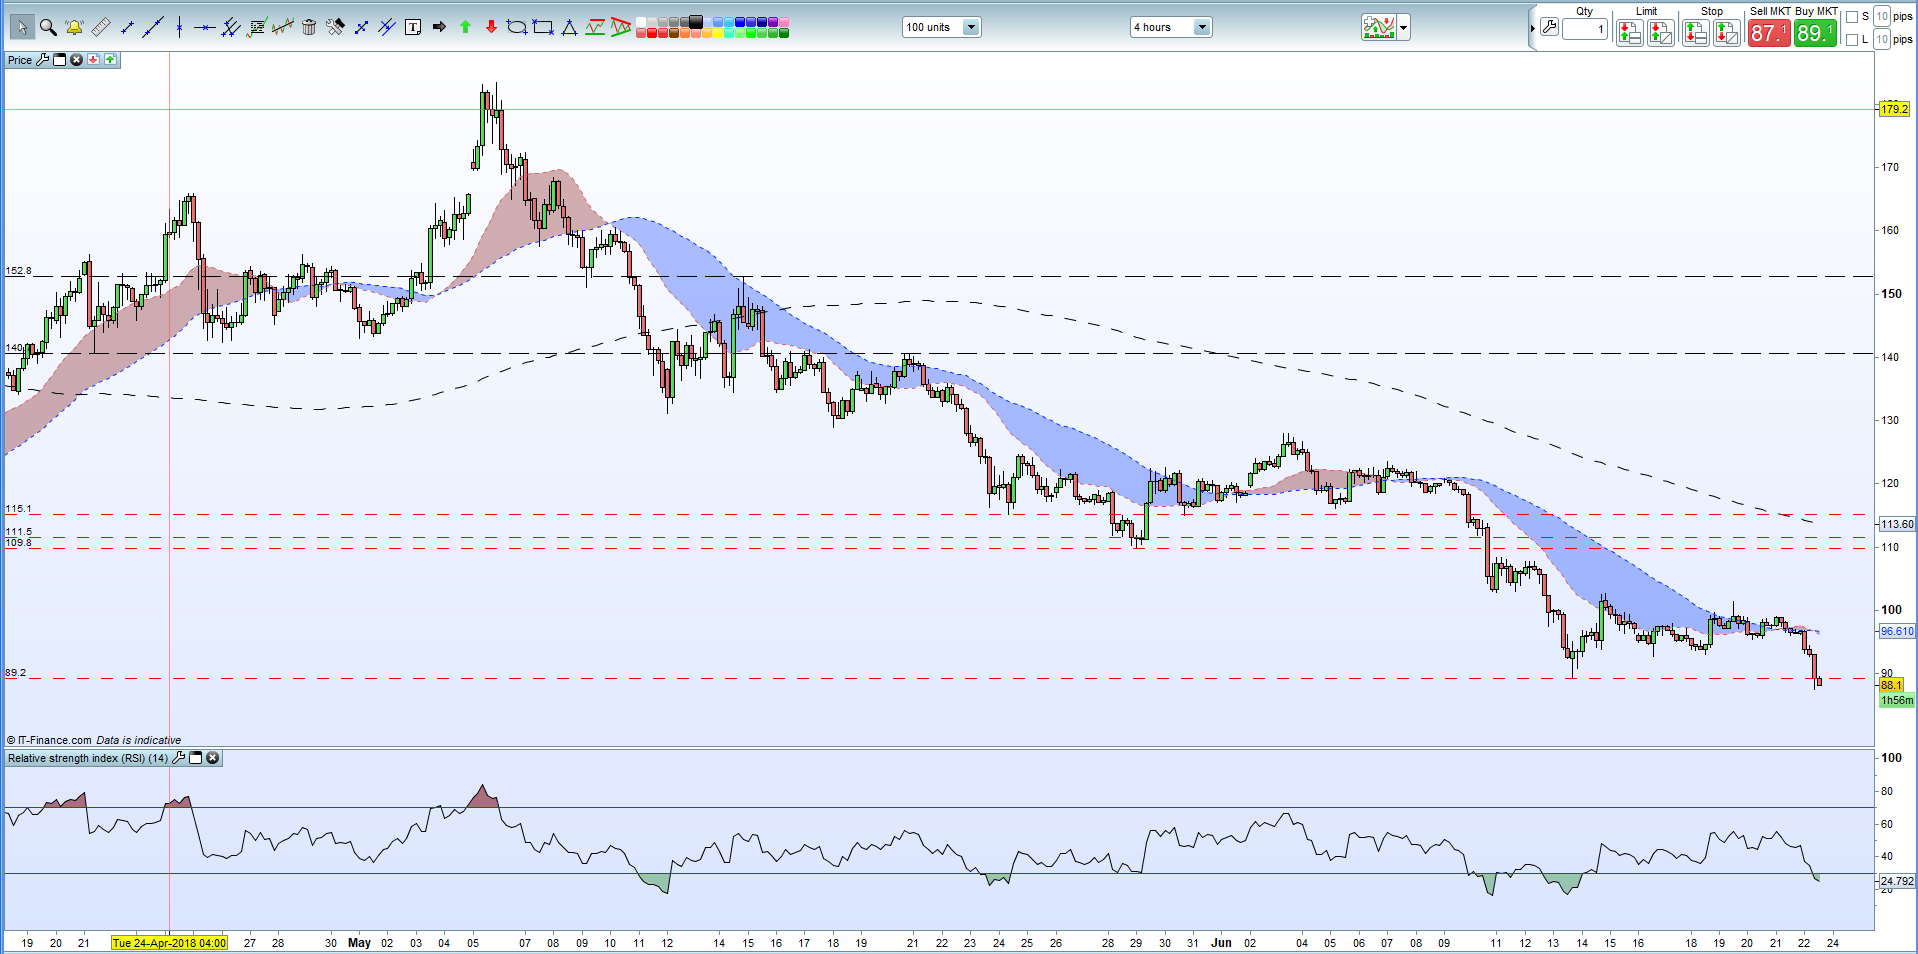Screen dimensions: 1918x954
Task: Click the Relative strength index label
Action: tap(87, 758)
